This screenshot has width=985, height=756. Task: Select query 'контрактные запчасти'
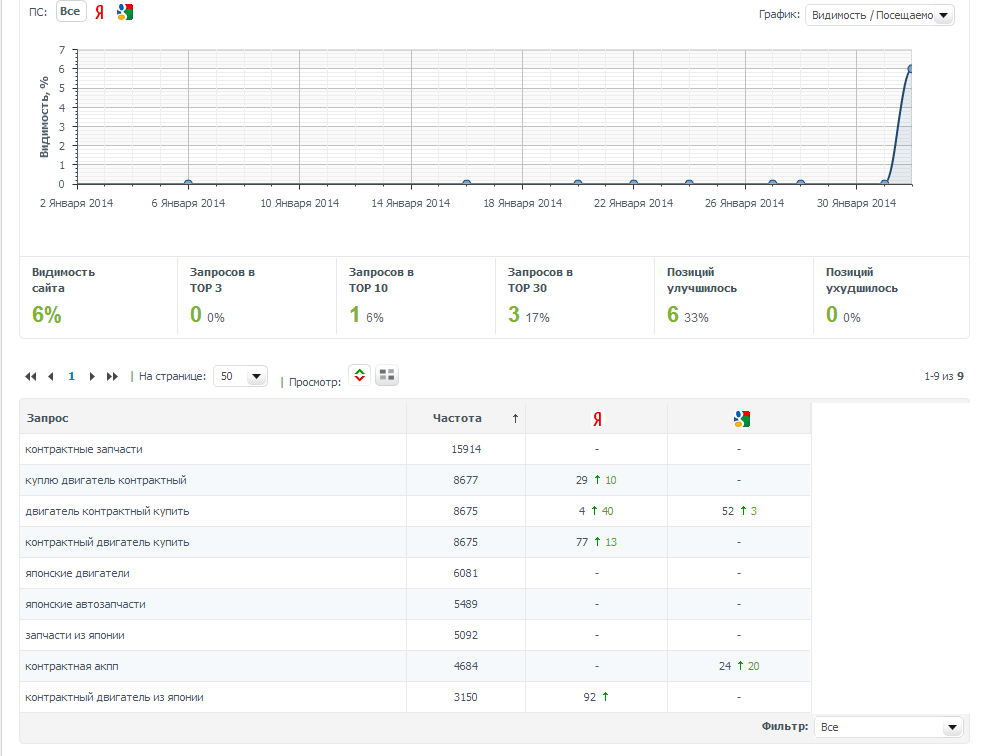[84, 449]
